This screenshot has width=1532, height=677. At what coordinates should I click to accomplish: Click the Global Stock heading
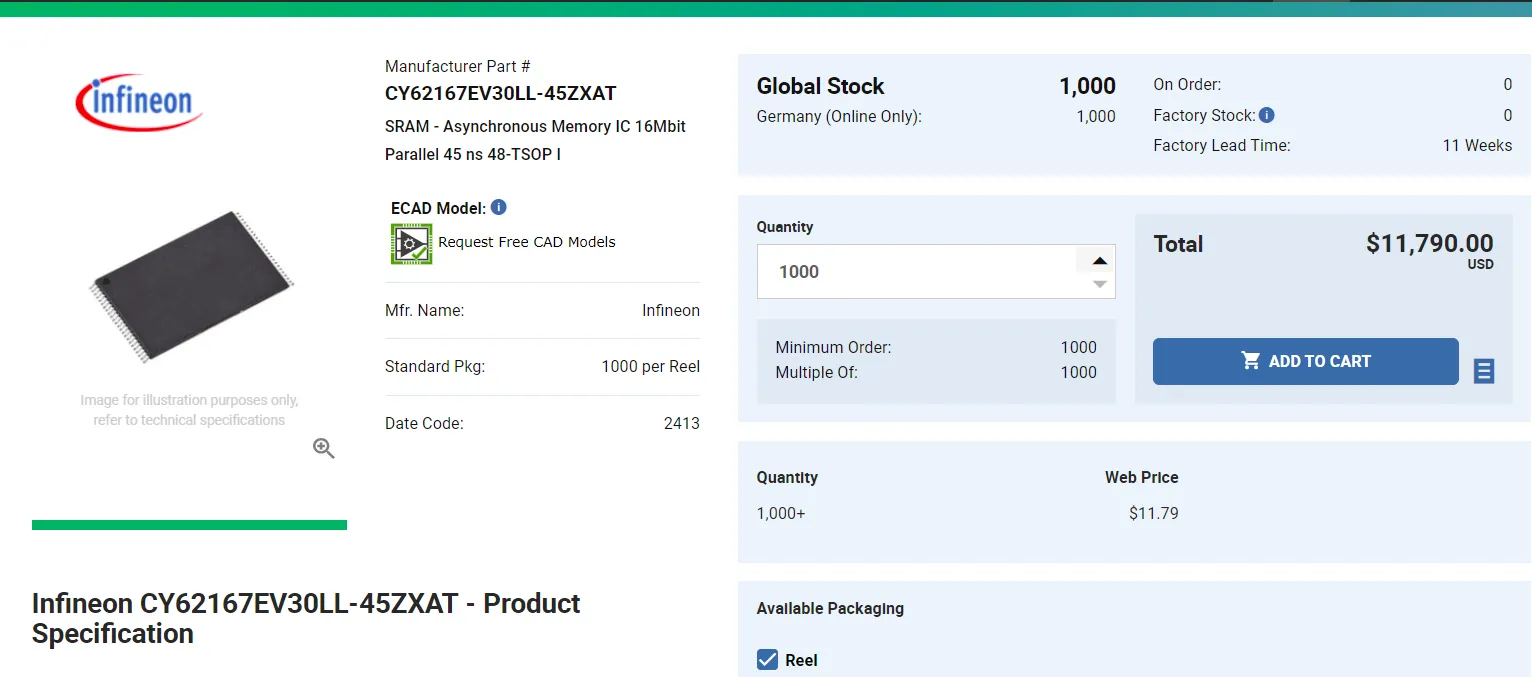821,86
